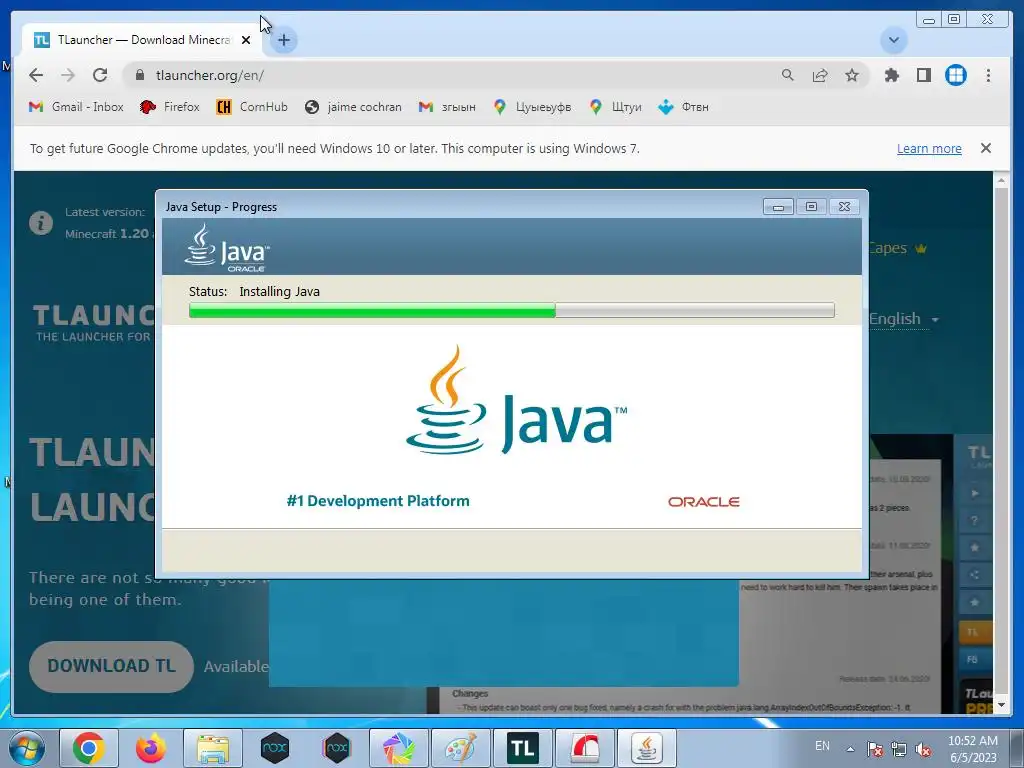Image resolution: width=1024 pixels, height=768 pixels.
Task: Click EN language indicator in tray
Action: pos(822,746)
